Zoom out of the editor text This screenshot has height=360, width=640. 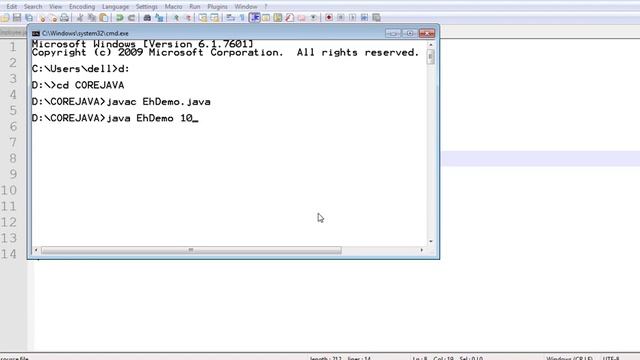point(188,18)
